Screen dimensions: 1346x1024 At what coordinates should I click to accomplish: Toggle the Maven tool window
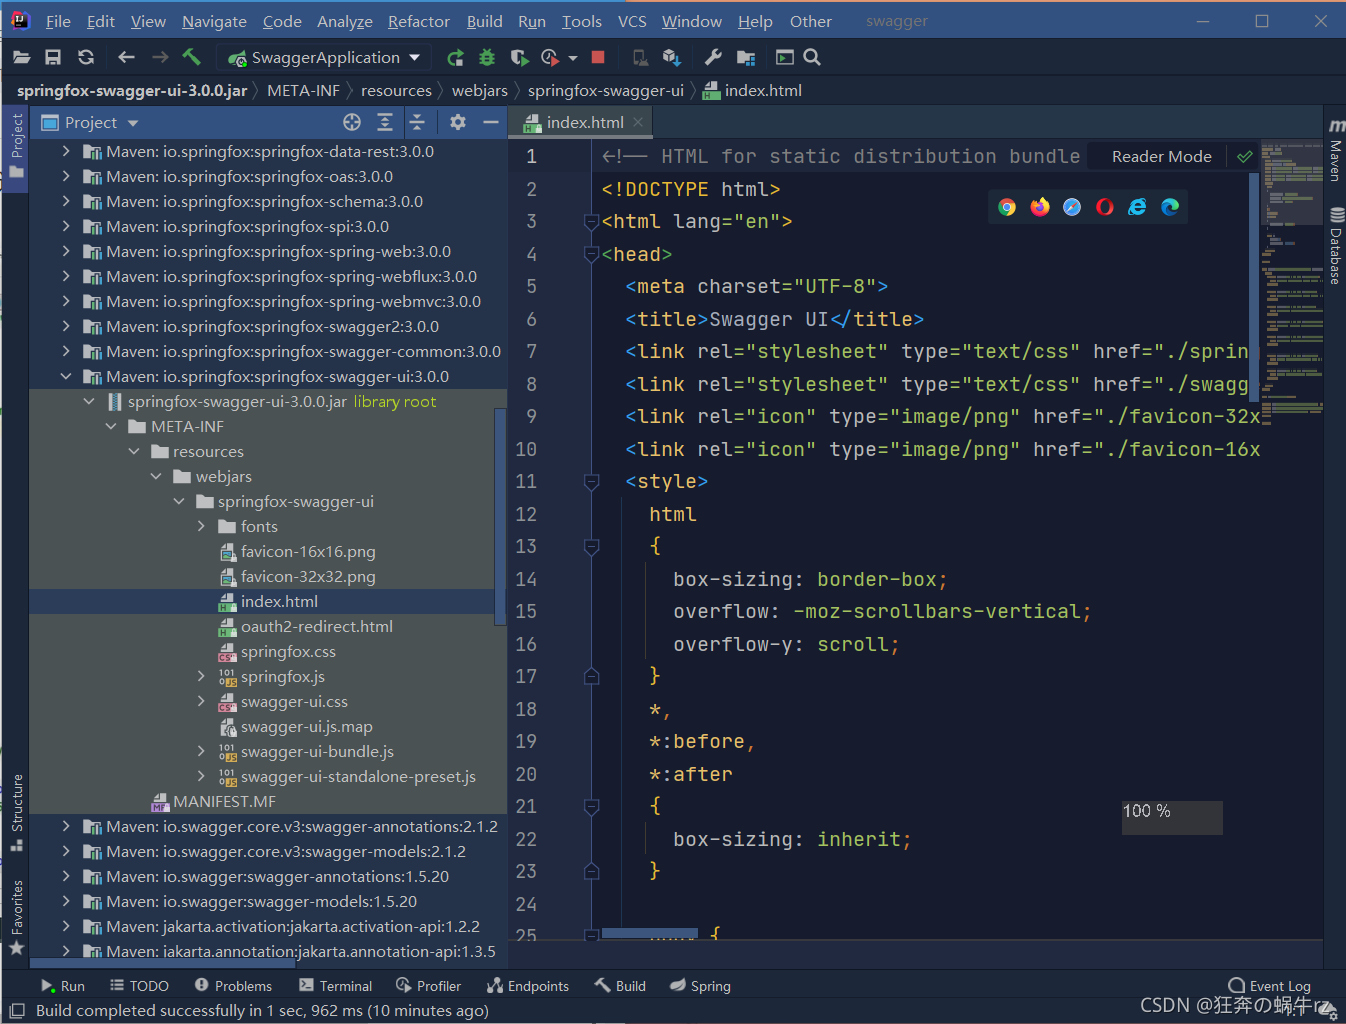(x=1335, y=150)
